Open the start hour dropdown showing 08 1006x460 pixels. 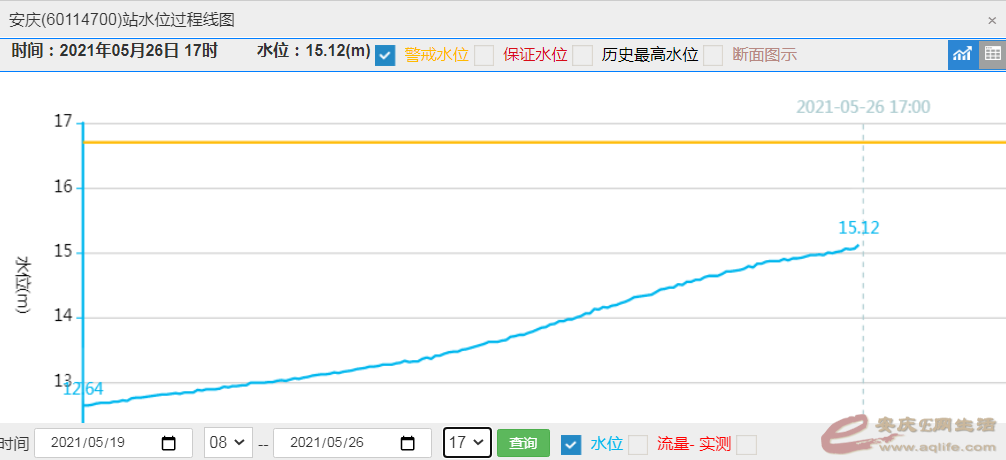(x=227, y=443)
